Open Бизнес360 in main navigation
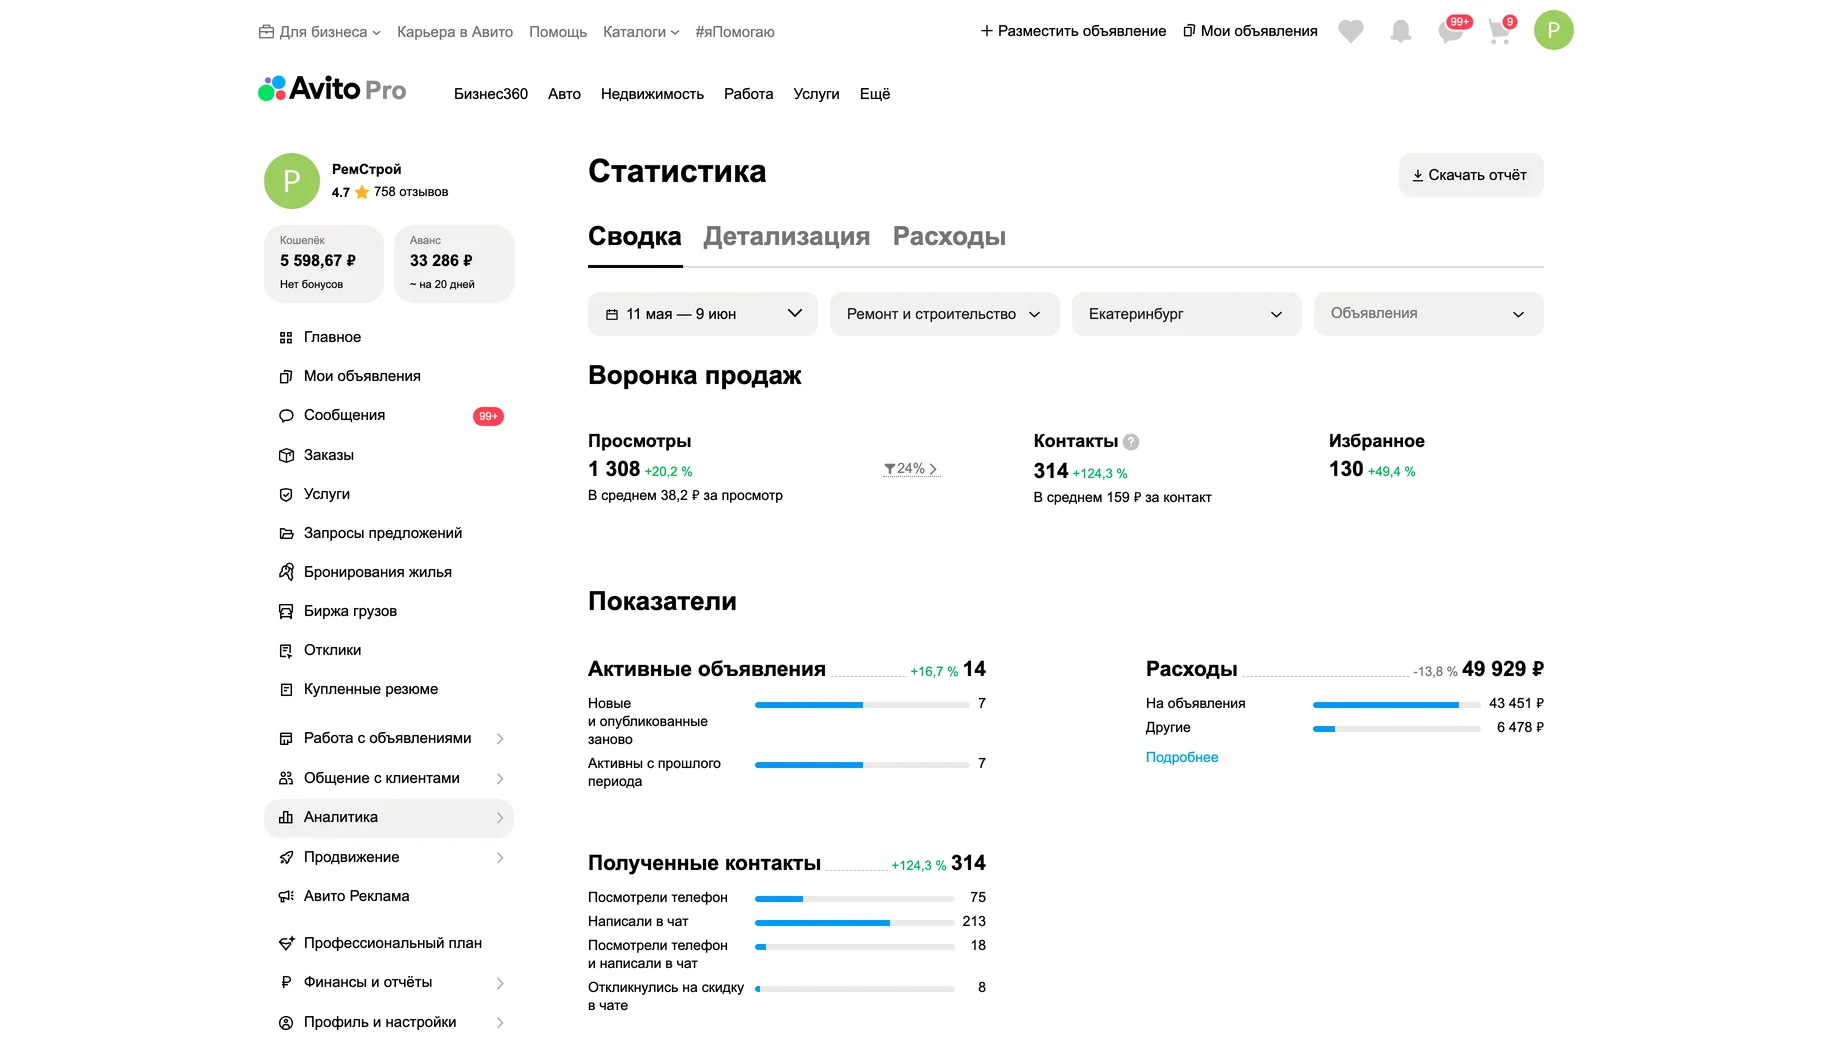The image size is (1832, 1040). pos(491,94)
